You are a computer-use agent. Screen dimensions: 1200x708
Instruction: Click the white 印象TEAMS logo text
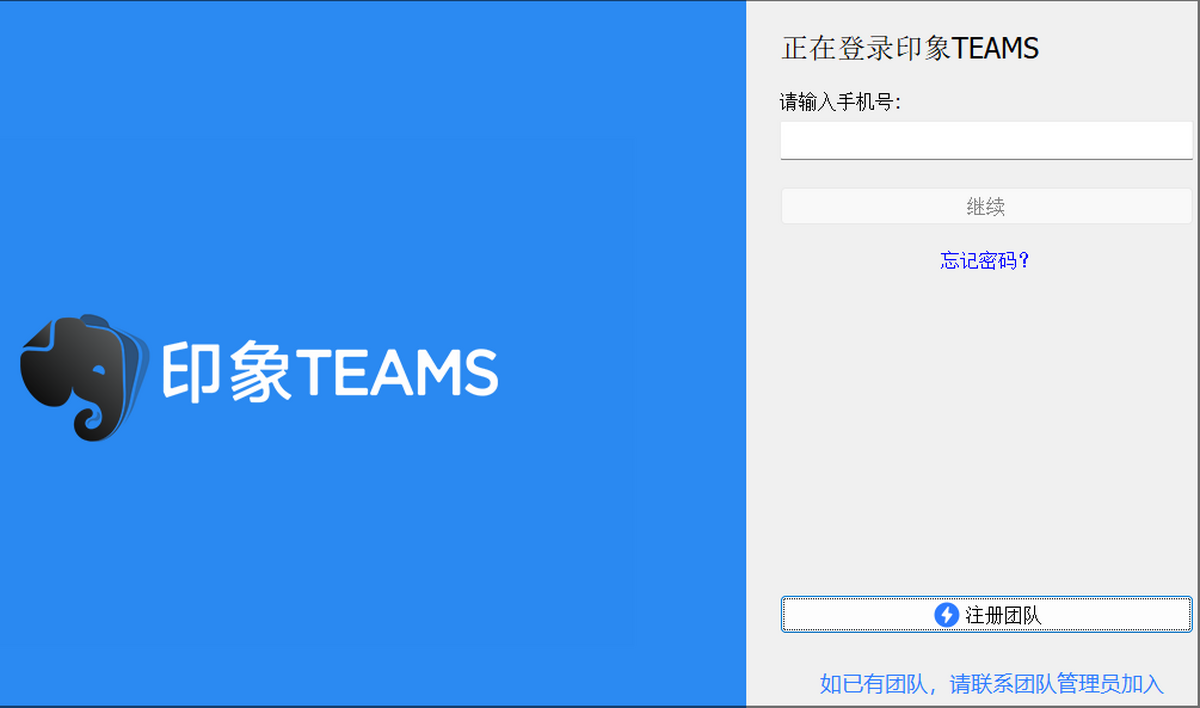(330, 373)
